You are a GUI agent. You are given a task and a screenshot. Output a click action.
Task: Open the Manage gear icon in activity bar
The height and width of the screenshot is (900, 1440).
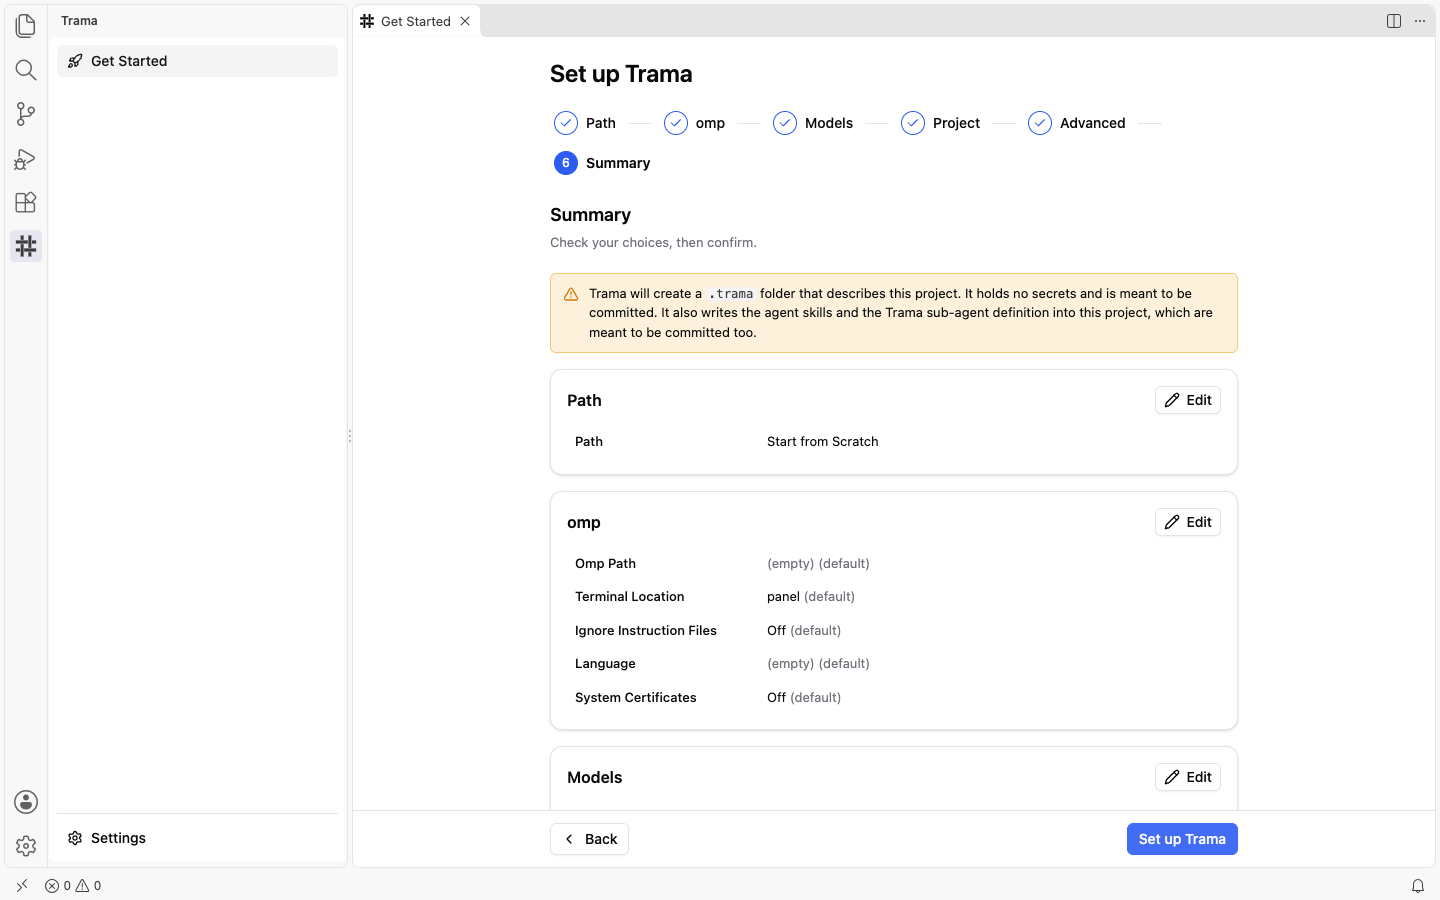tap(26, 846)
